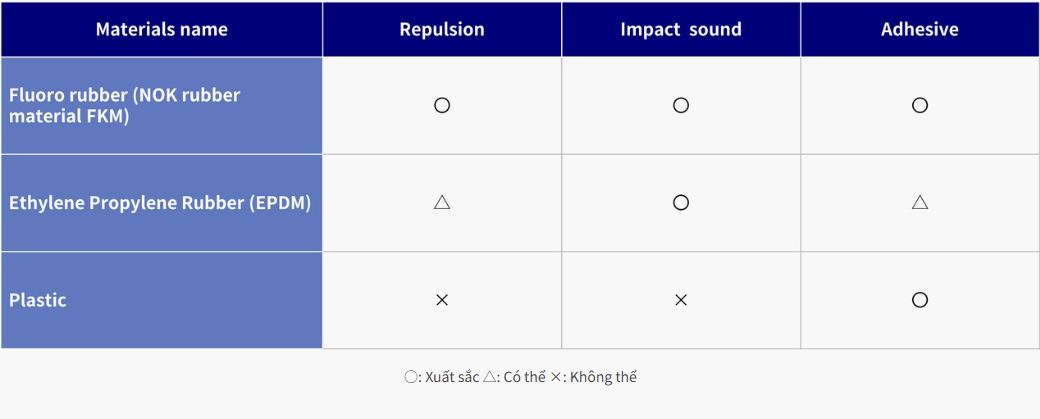Click the circle symbol for Fluoro rubber Repulsion
This screenshot has height=419, width=1040.
click(442, 105)
